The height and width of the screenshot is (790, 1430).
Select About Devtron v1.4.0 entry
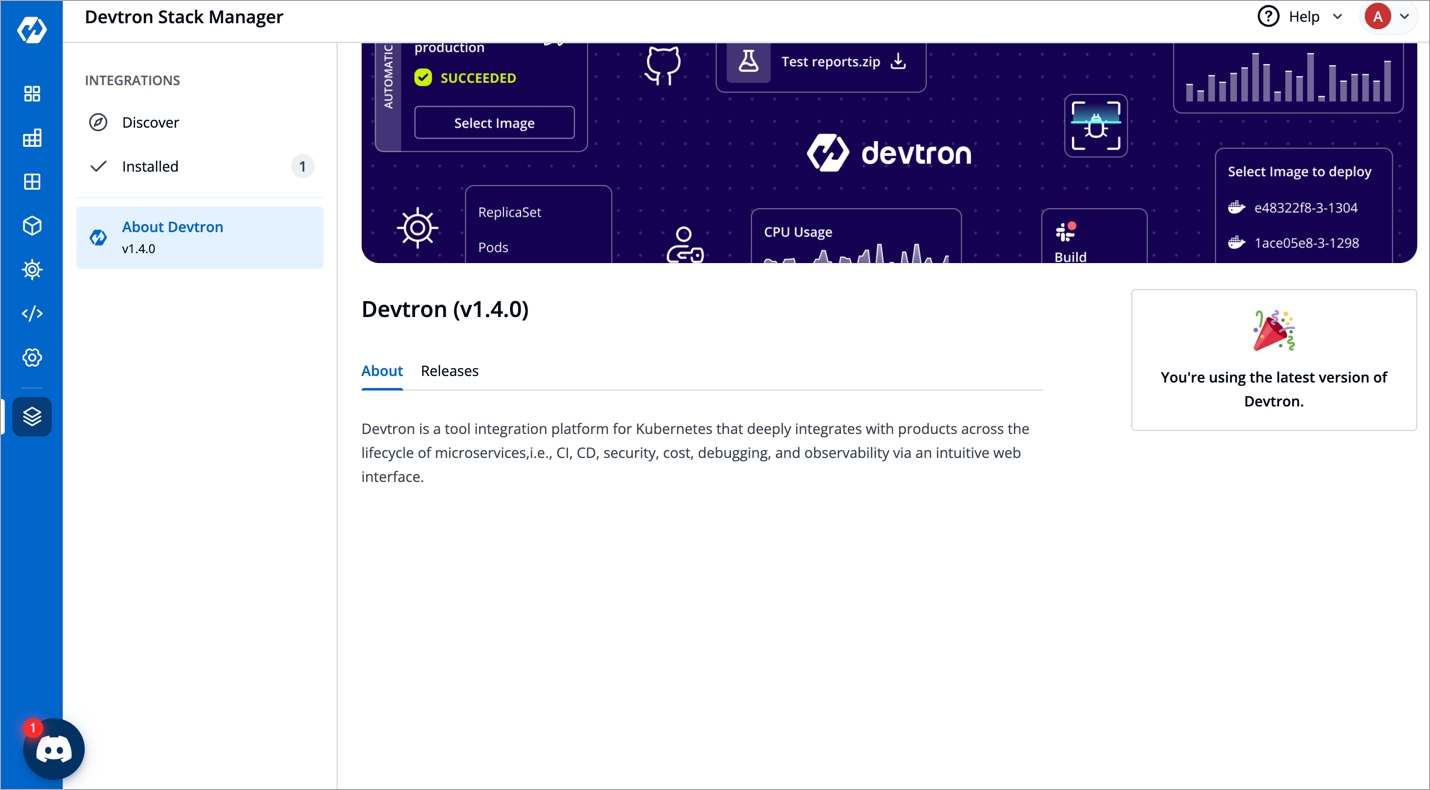(x=199, y=237)
